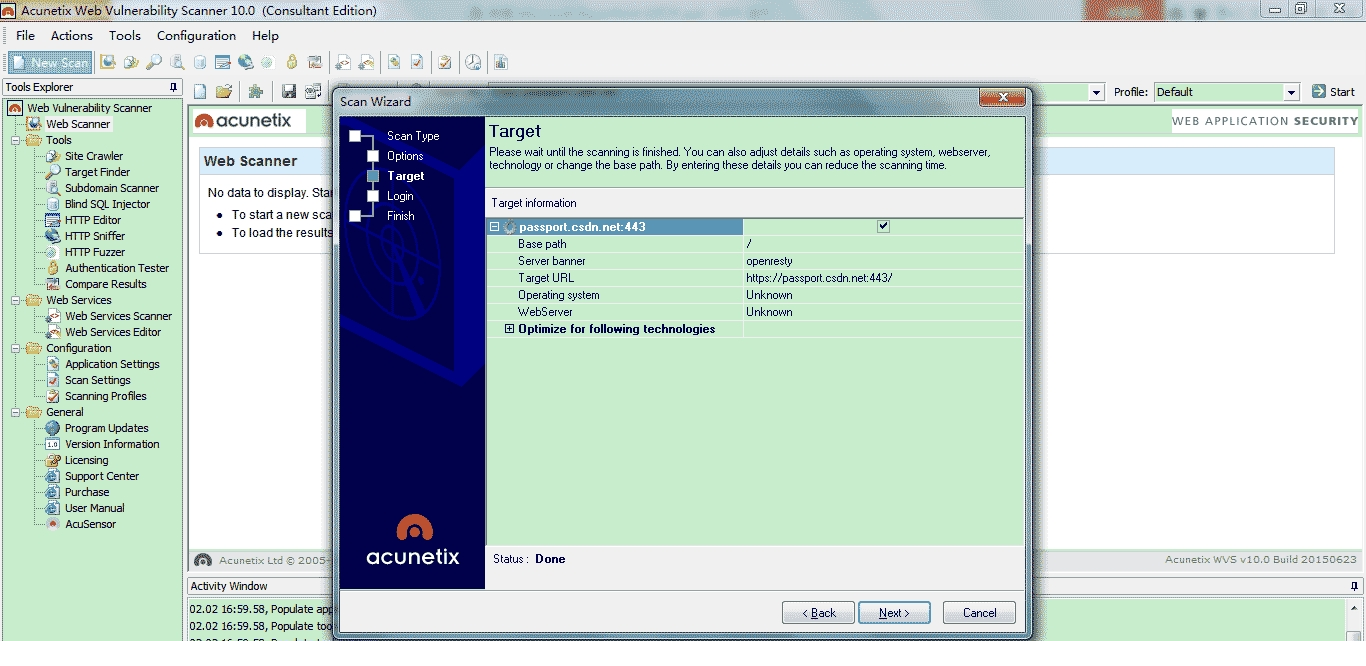The image size is (1366, 666).
Task: Click the Server banner value openresty
Action: click(769, 261)
